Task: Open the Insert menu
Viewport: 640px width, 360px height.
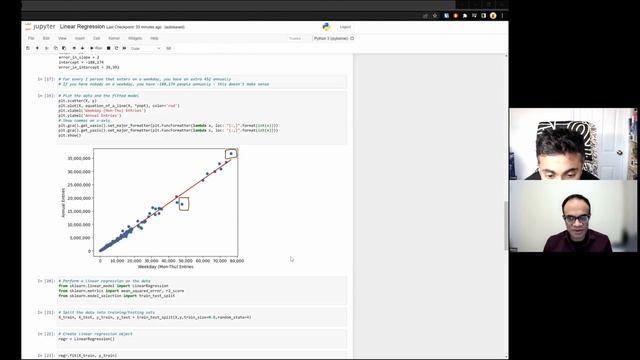Action: tap(80, 38)
